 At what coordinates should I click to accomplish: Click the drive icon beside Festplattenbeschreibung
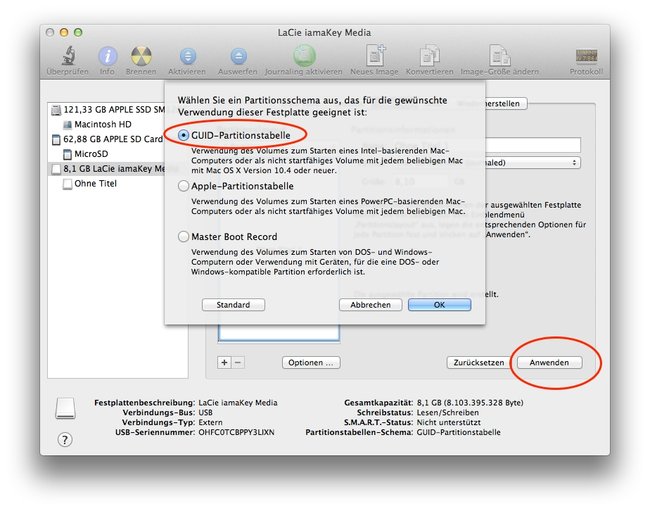point(65,408)
